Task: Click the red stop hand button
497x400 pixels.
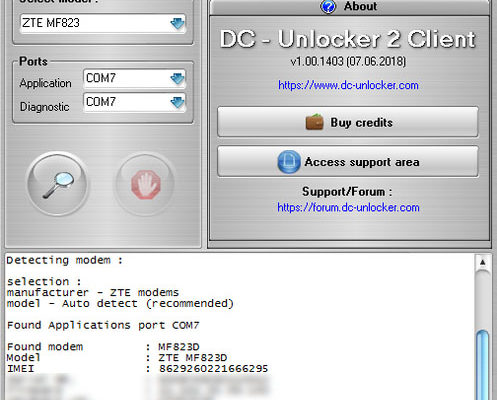Action: pyautogui.click(x=145, y=184)
